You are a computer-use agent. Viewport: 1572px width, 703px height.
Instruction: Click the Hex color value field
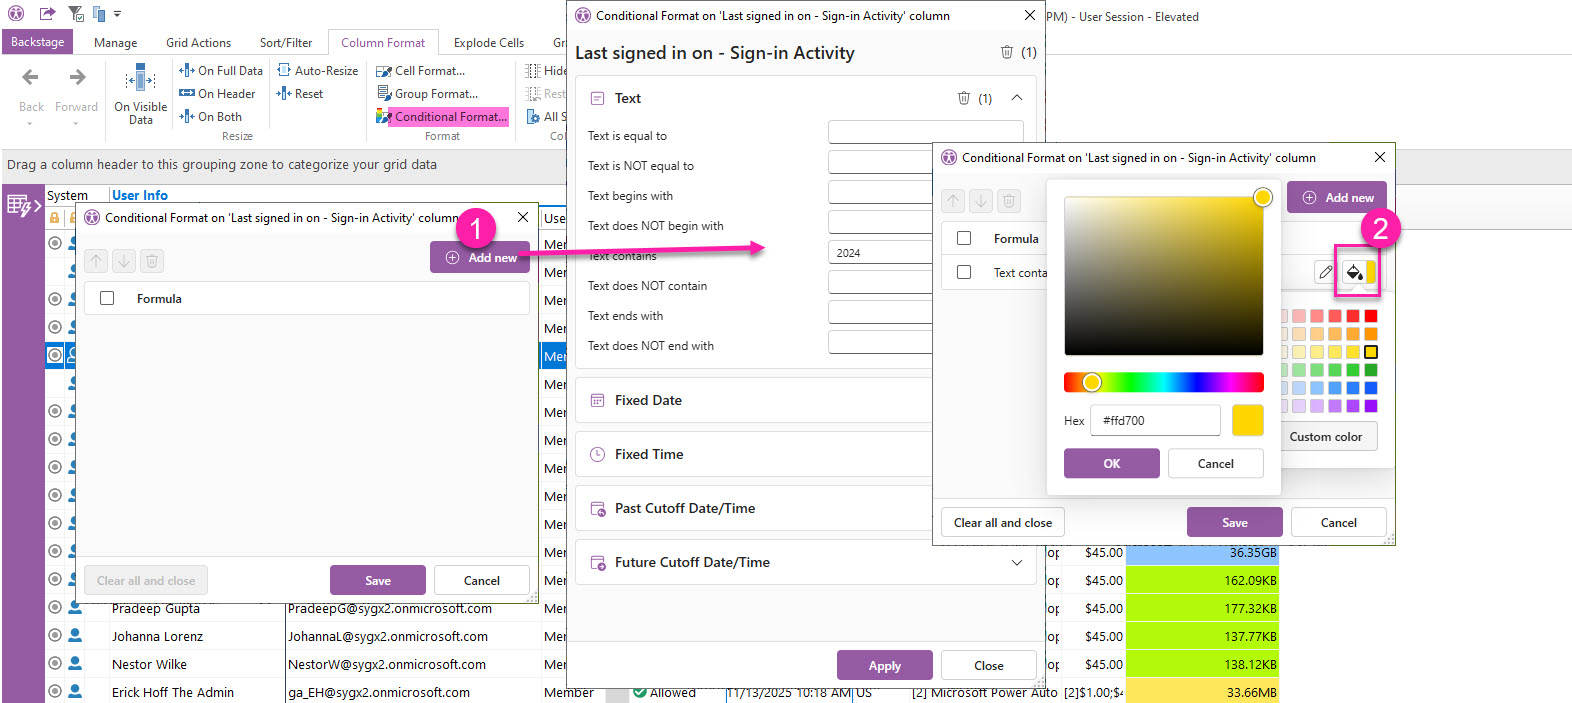coord(1155,421)
